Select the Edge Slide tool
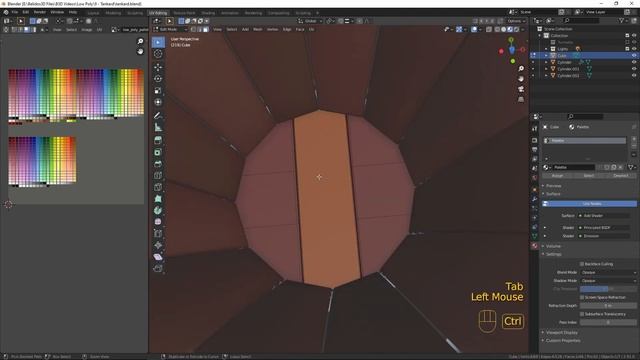Viewport: 640px width, 360px height. click(158, 233)
